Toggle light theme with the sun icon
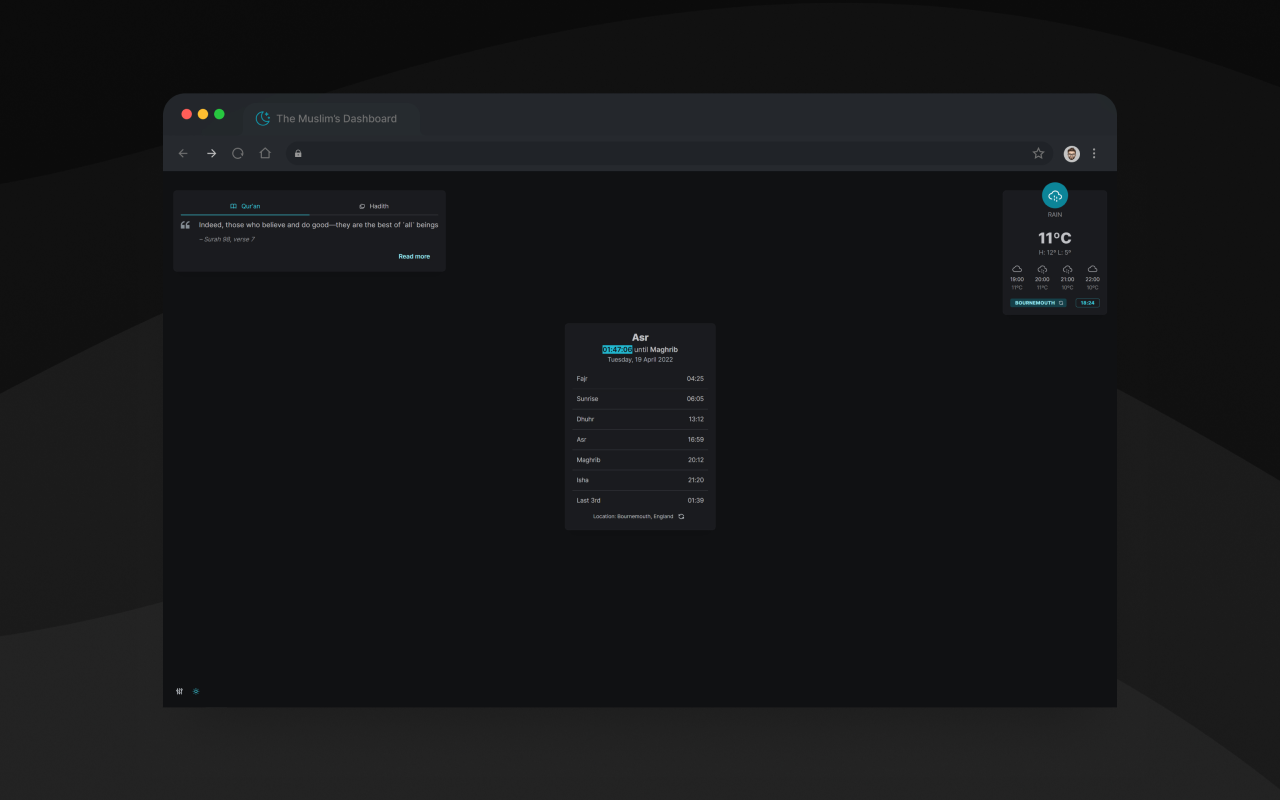 pos(196,691)
